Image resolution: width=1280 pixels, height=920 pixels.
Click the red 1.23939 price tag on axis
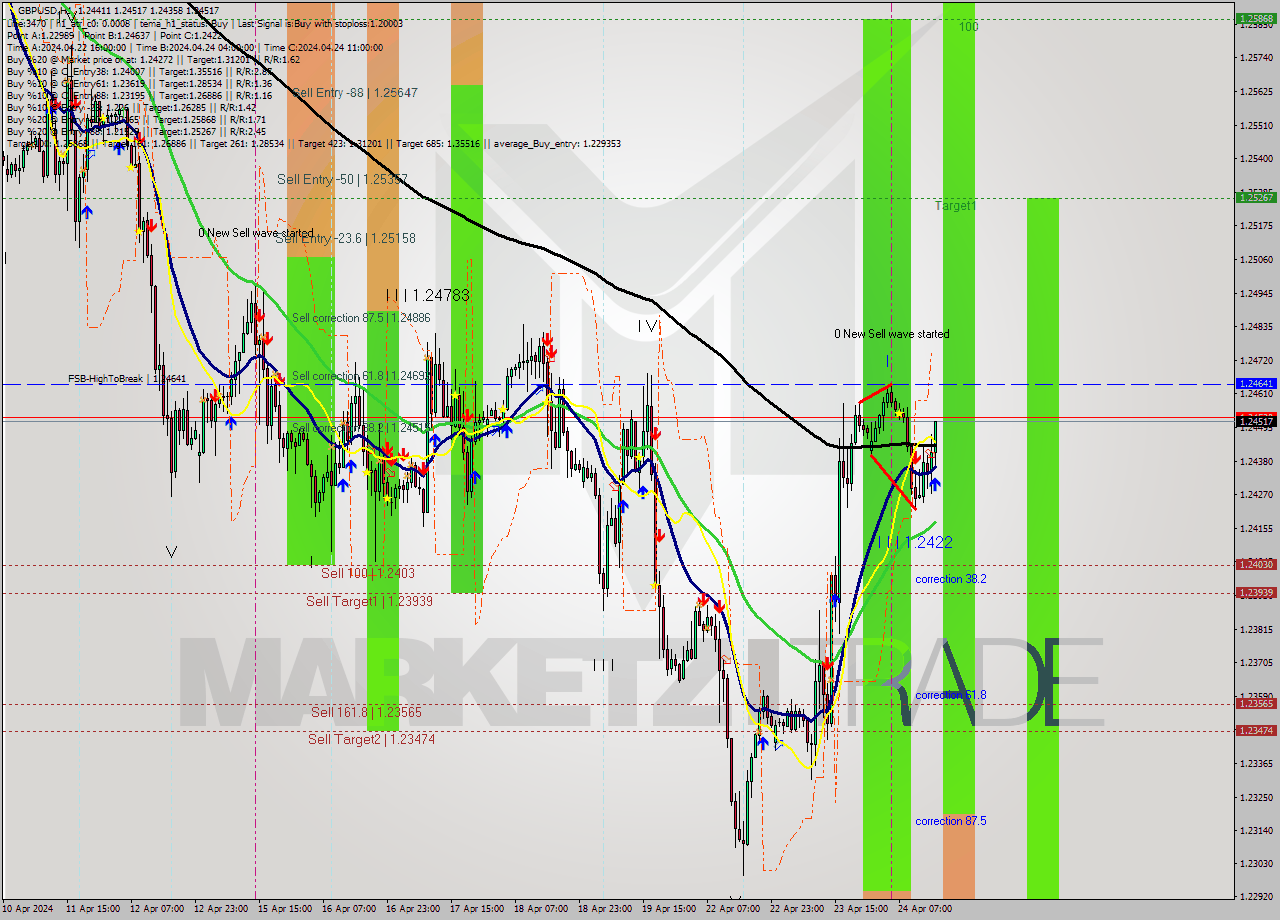click(x=1255, y=592)
